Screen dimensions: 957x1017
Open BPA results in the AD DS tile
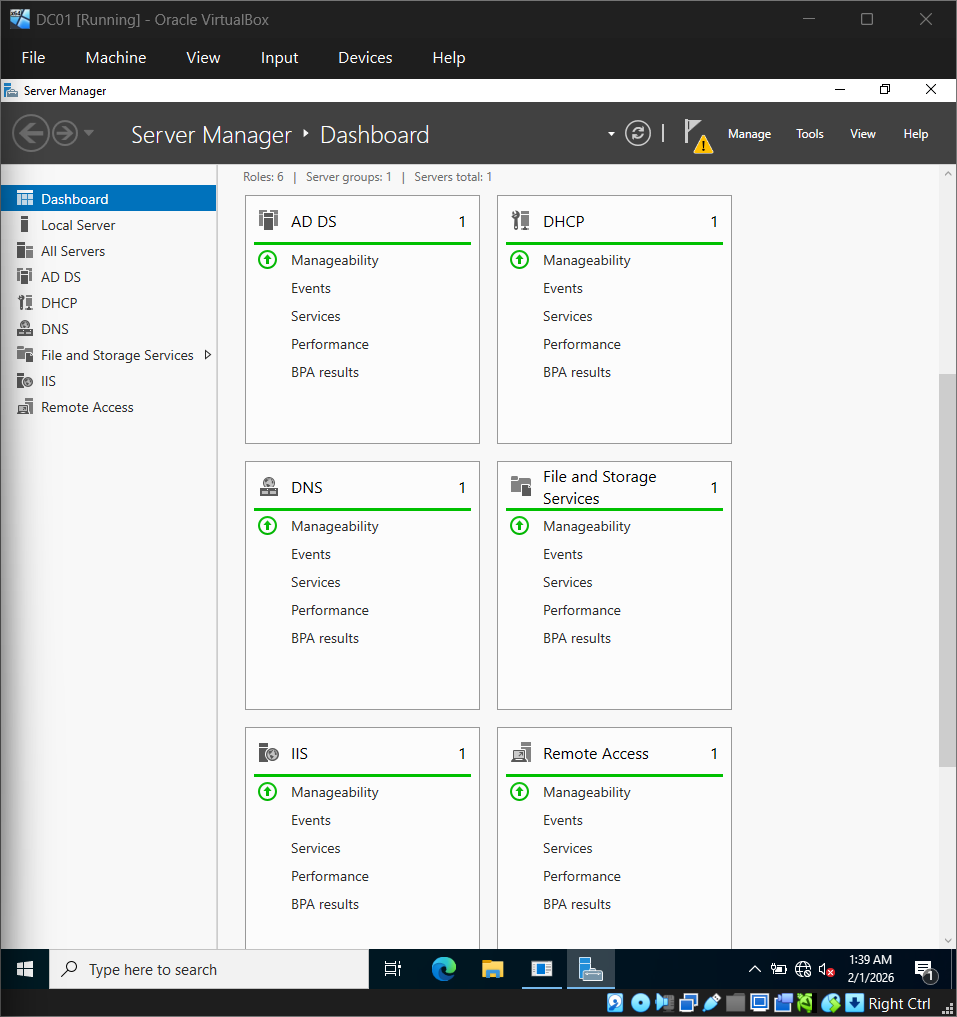pyautogui.click(x=324, y=372)
